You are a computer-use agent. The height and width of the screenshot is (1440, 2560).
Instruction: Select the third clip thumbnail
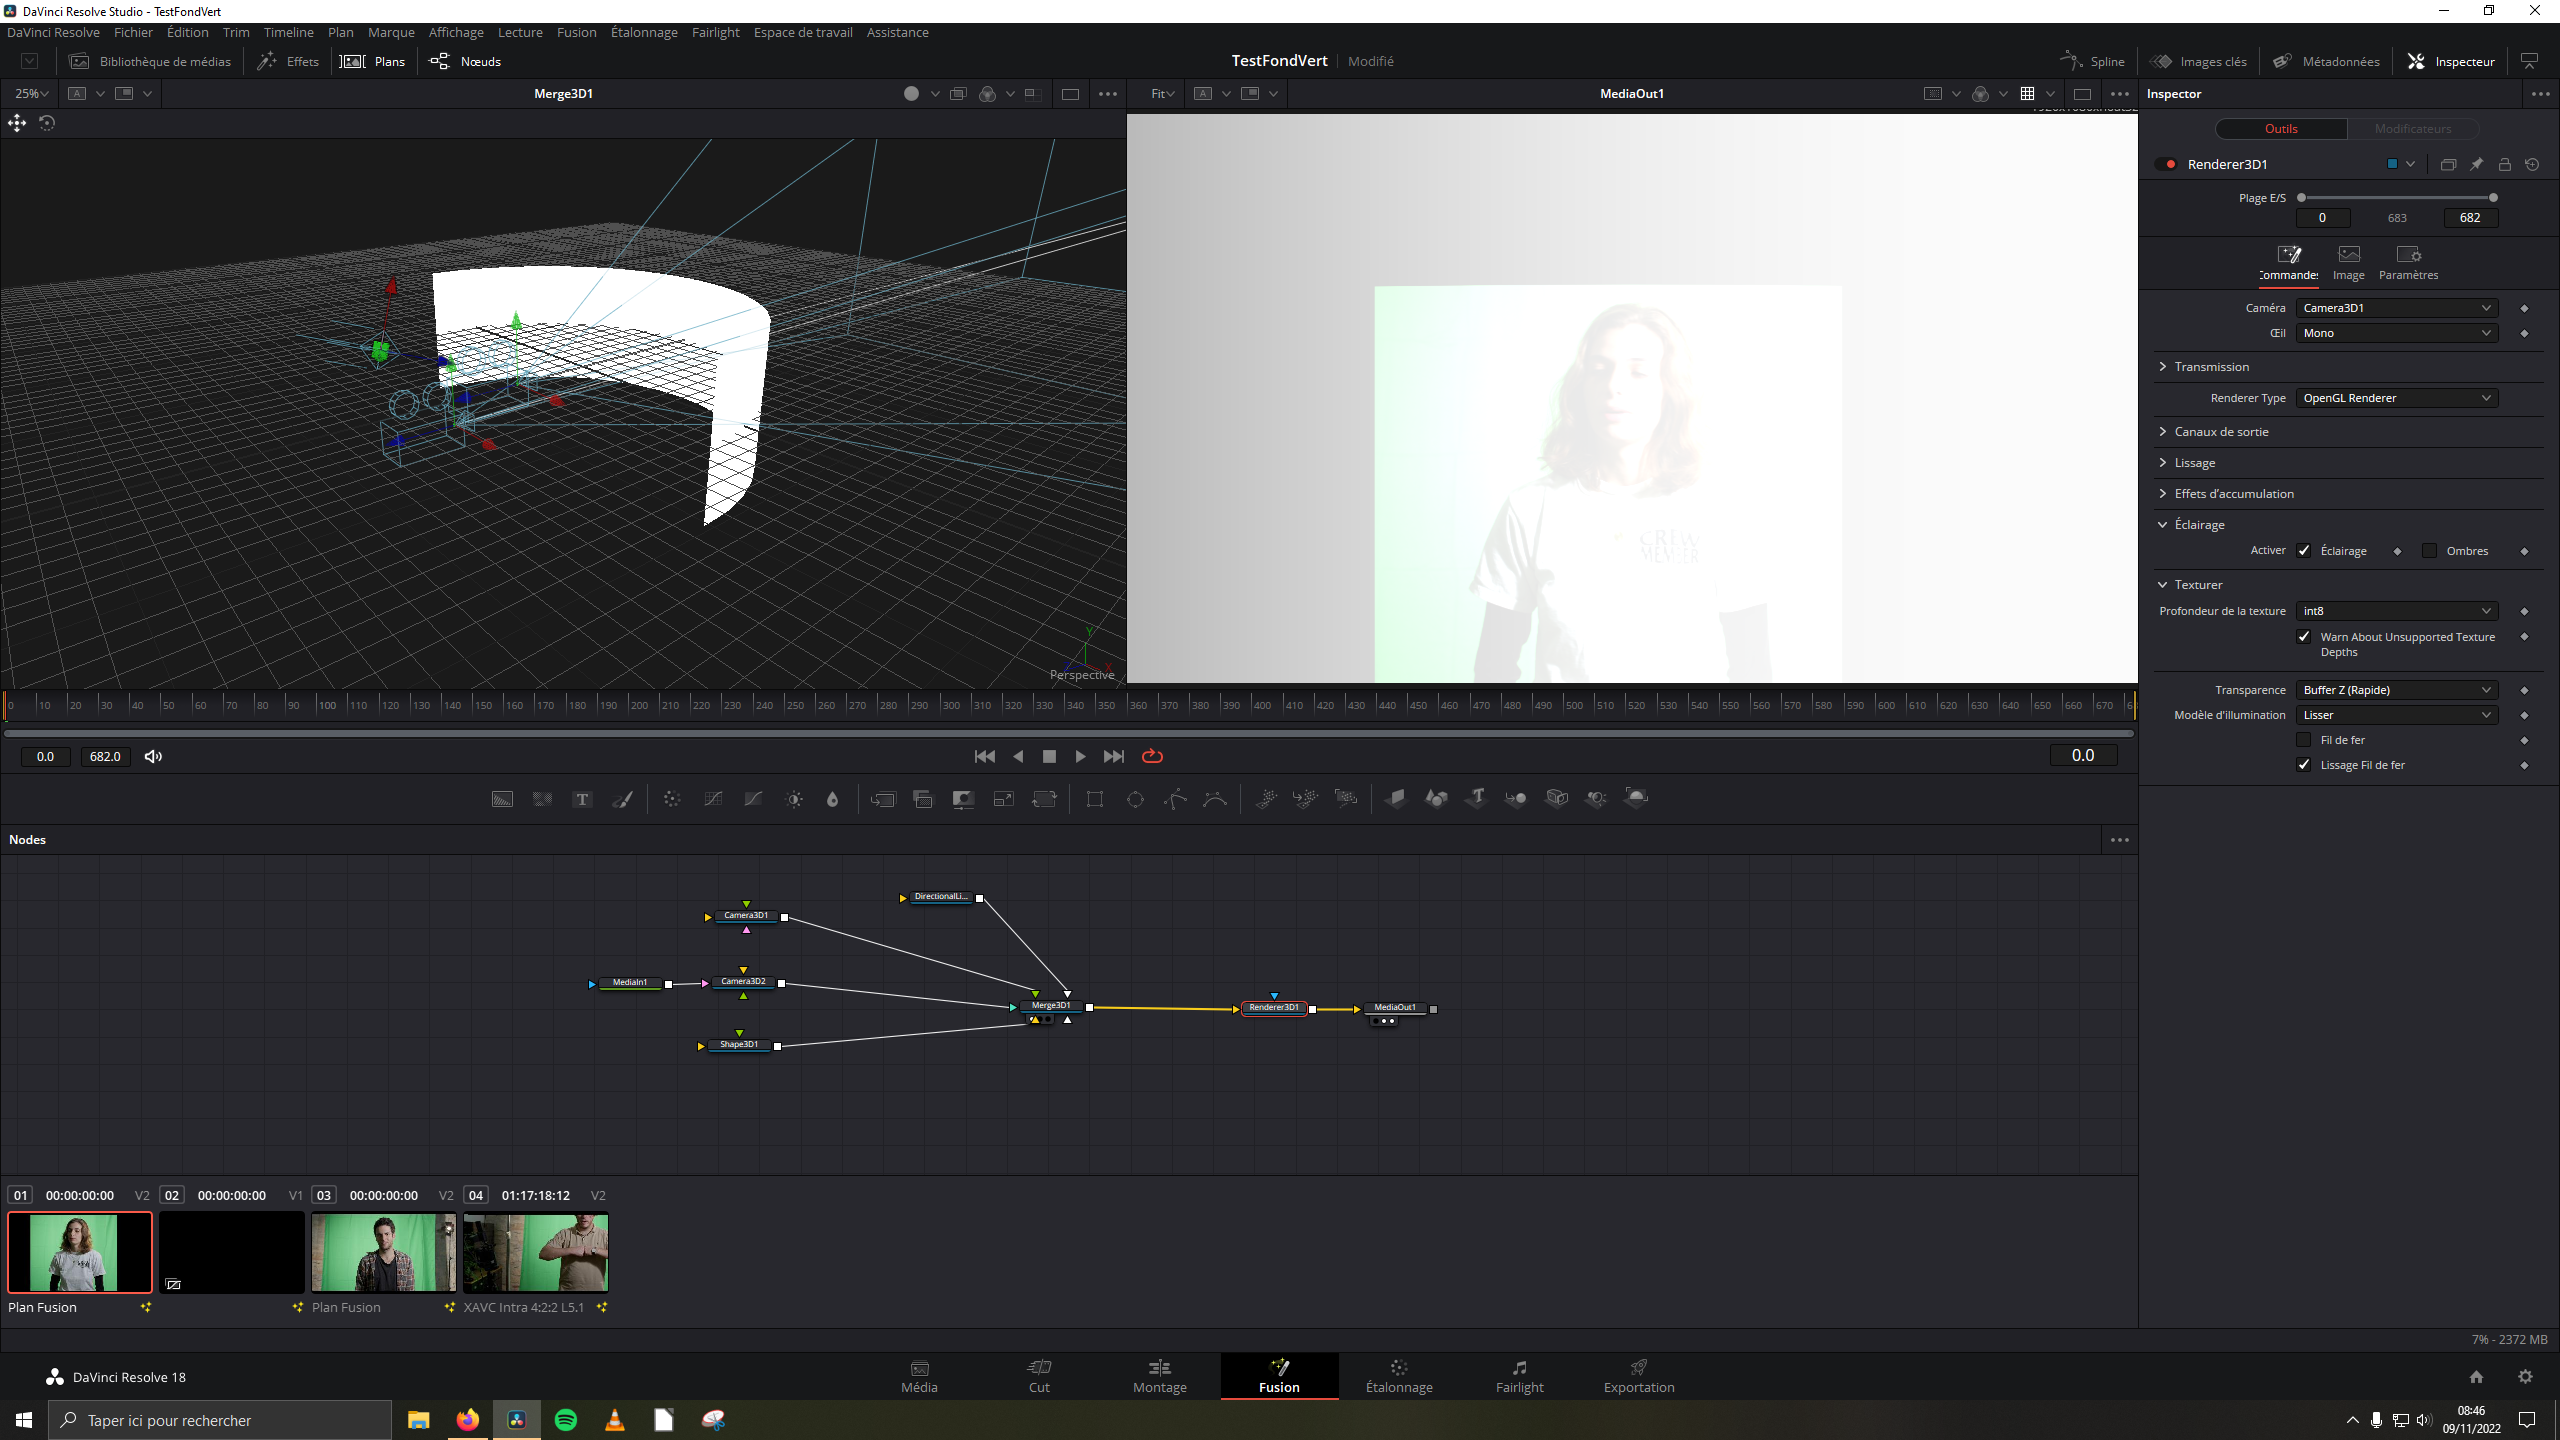point(384,1252)
